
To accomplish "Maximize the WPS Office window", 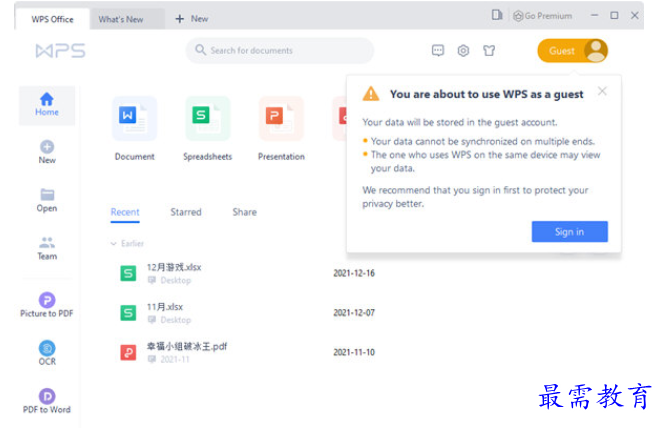I will point(615,16).
